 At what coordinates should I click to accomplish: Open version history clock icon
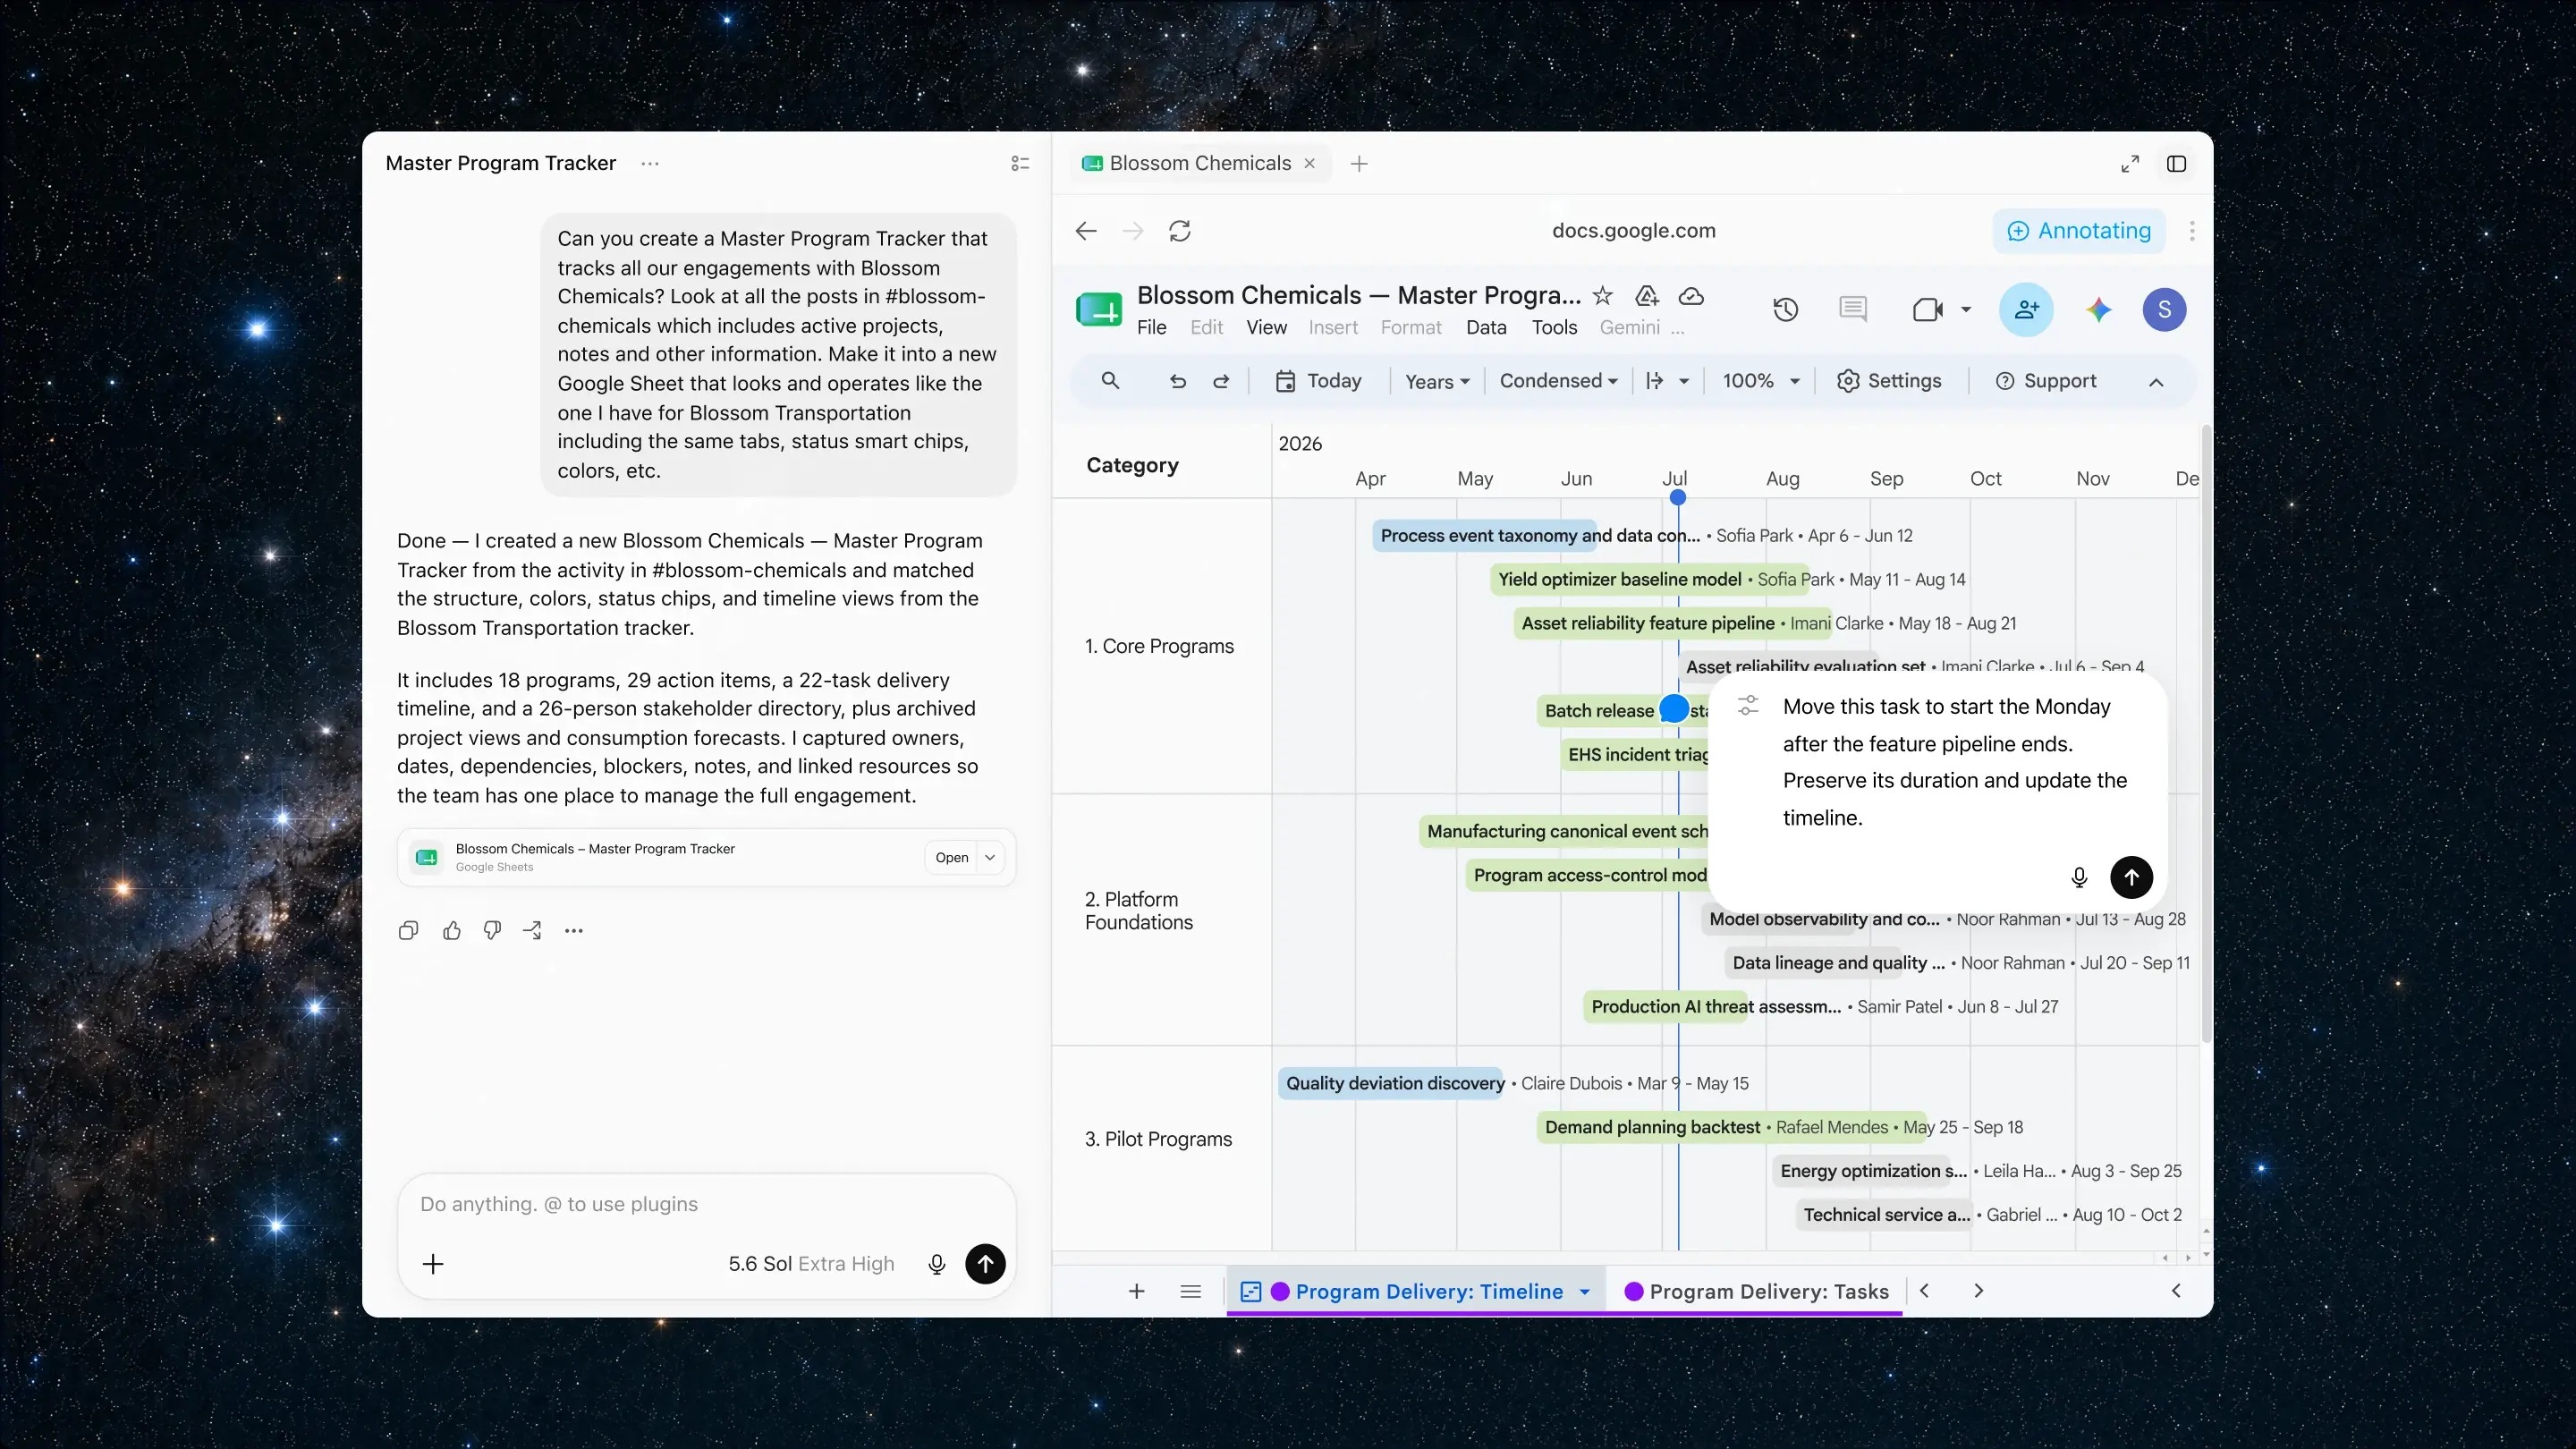point(1786,309)
